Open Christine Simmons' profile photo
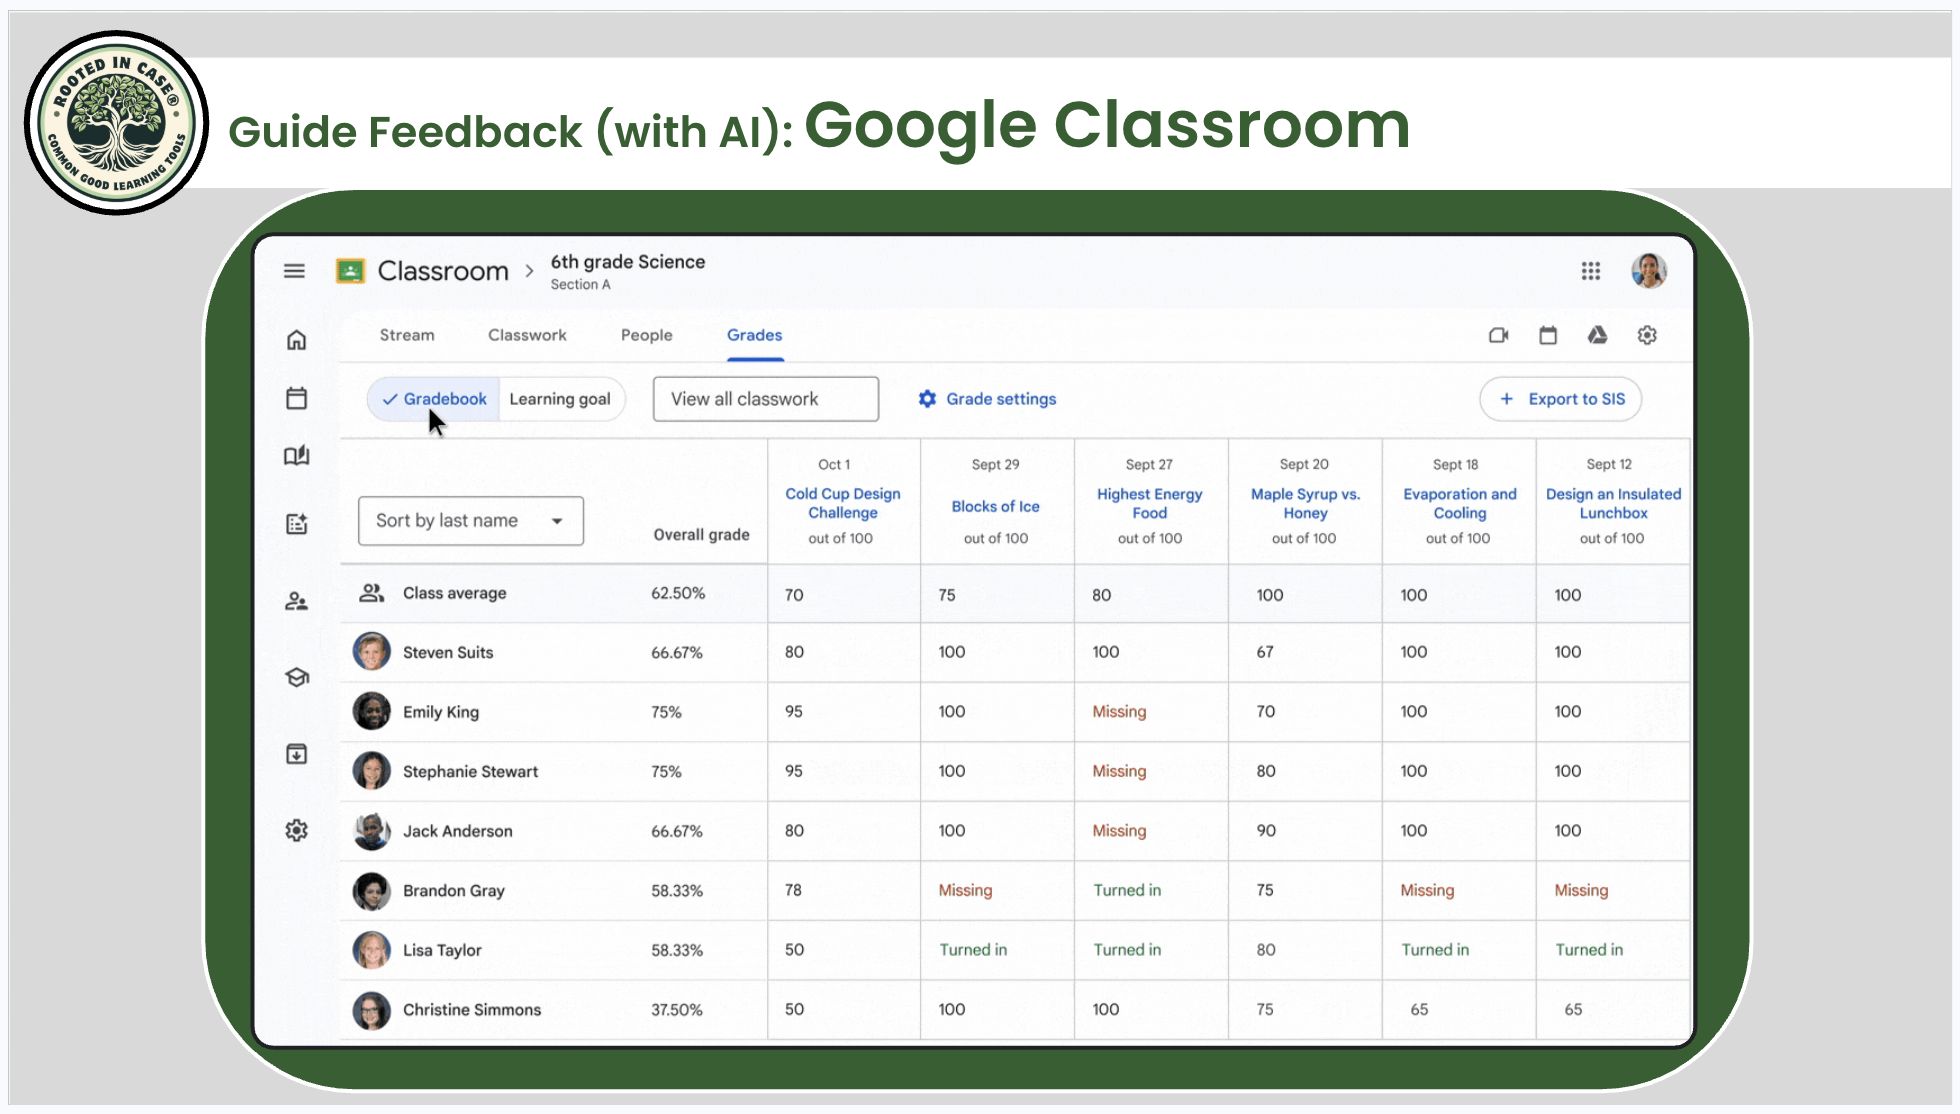The height and width of the screenshot is (1114, 1960). click(x=372, y=1010)
